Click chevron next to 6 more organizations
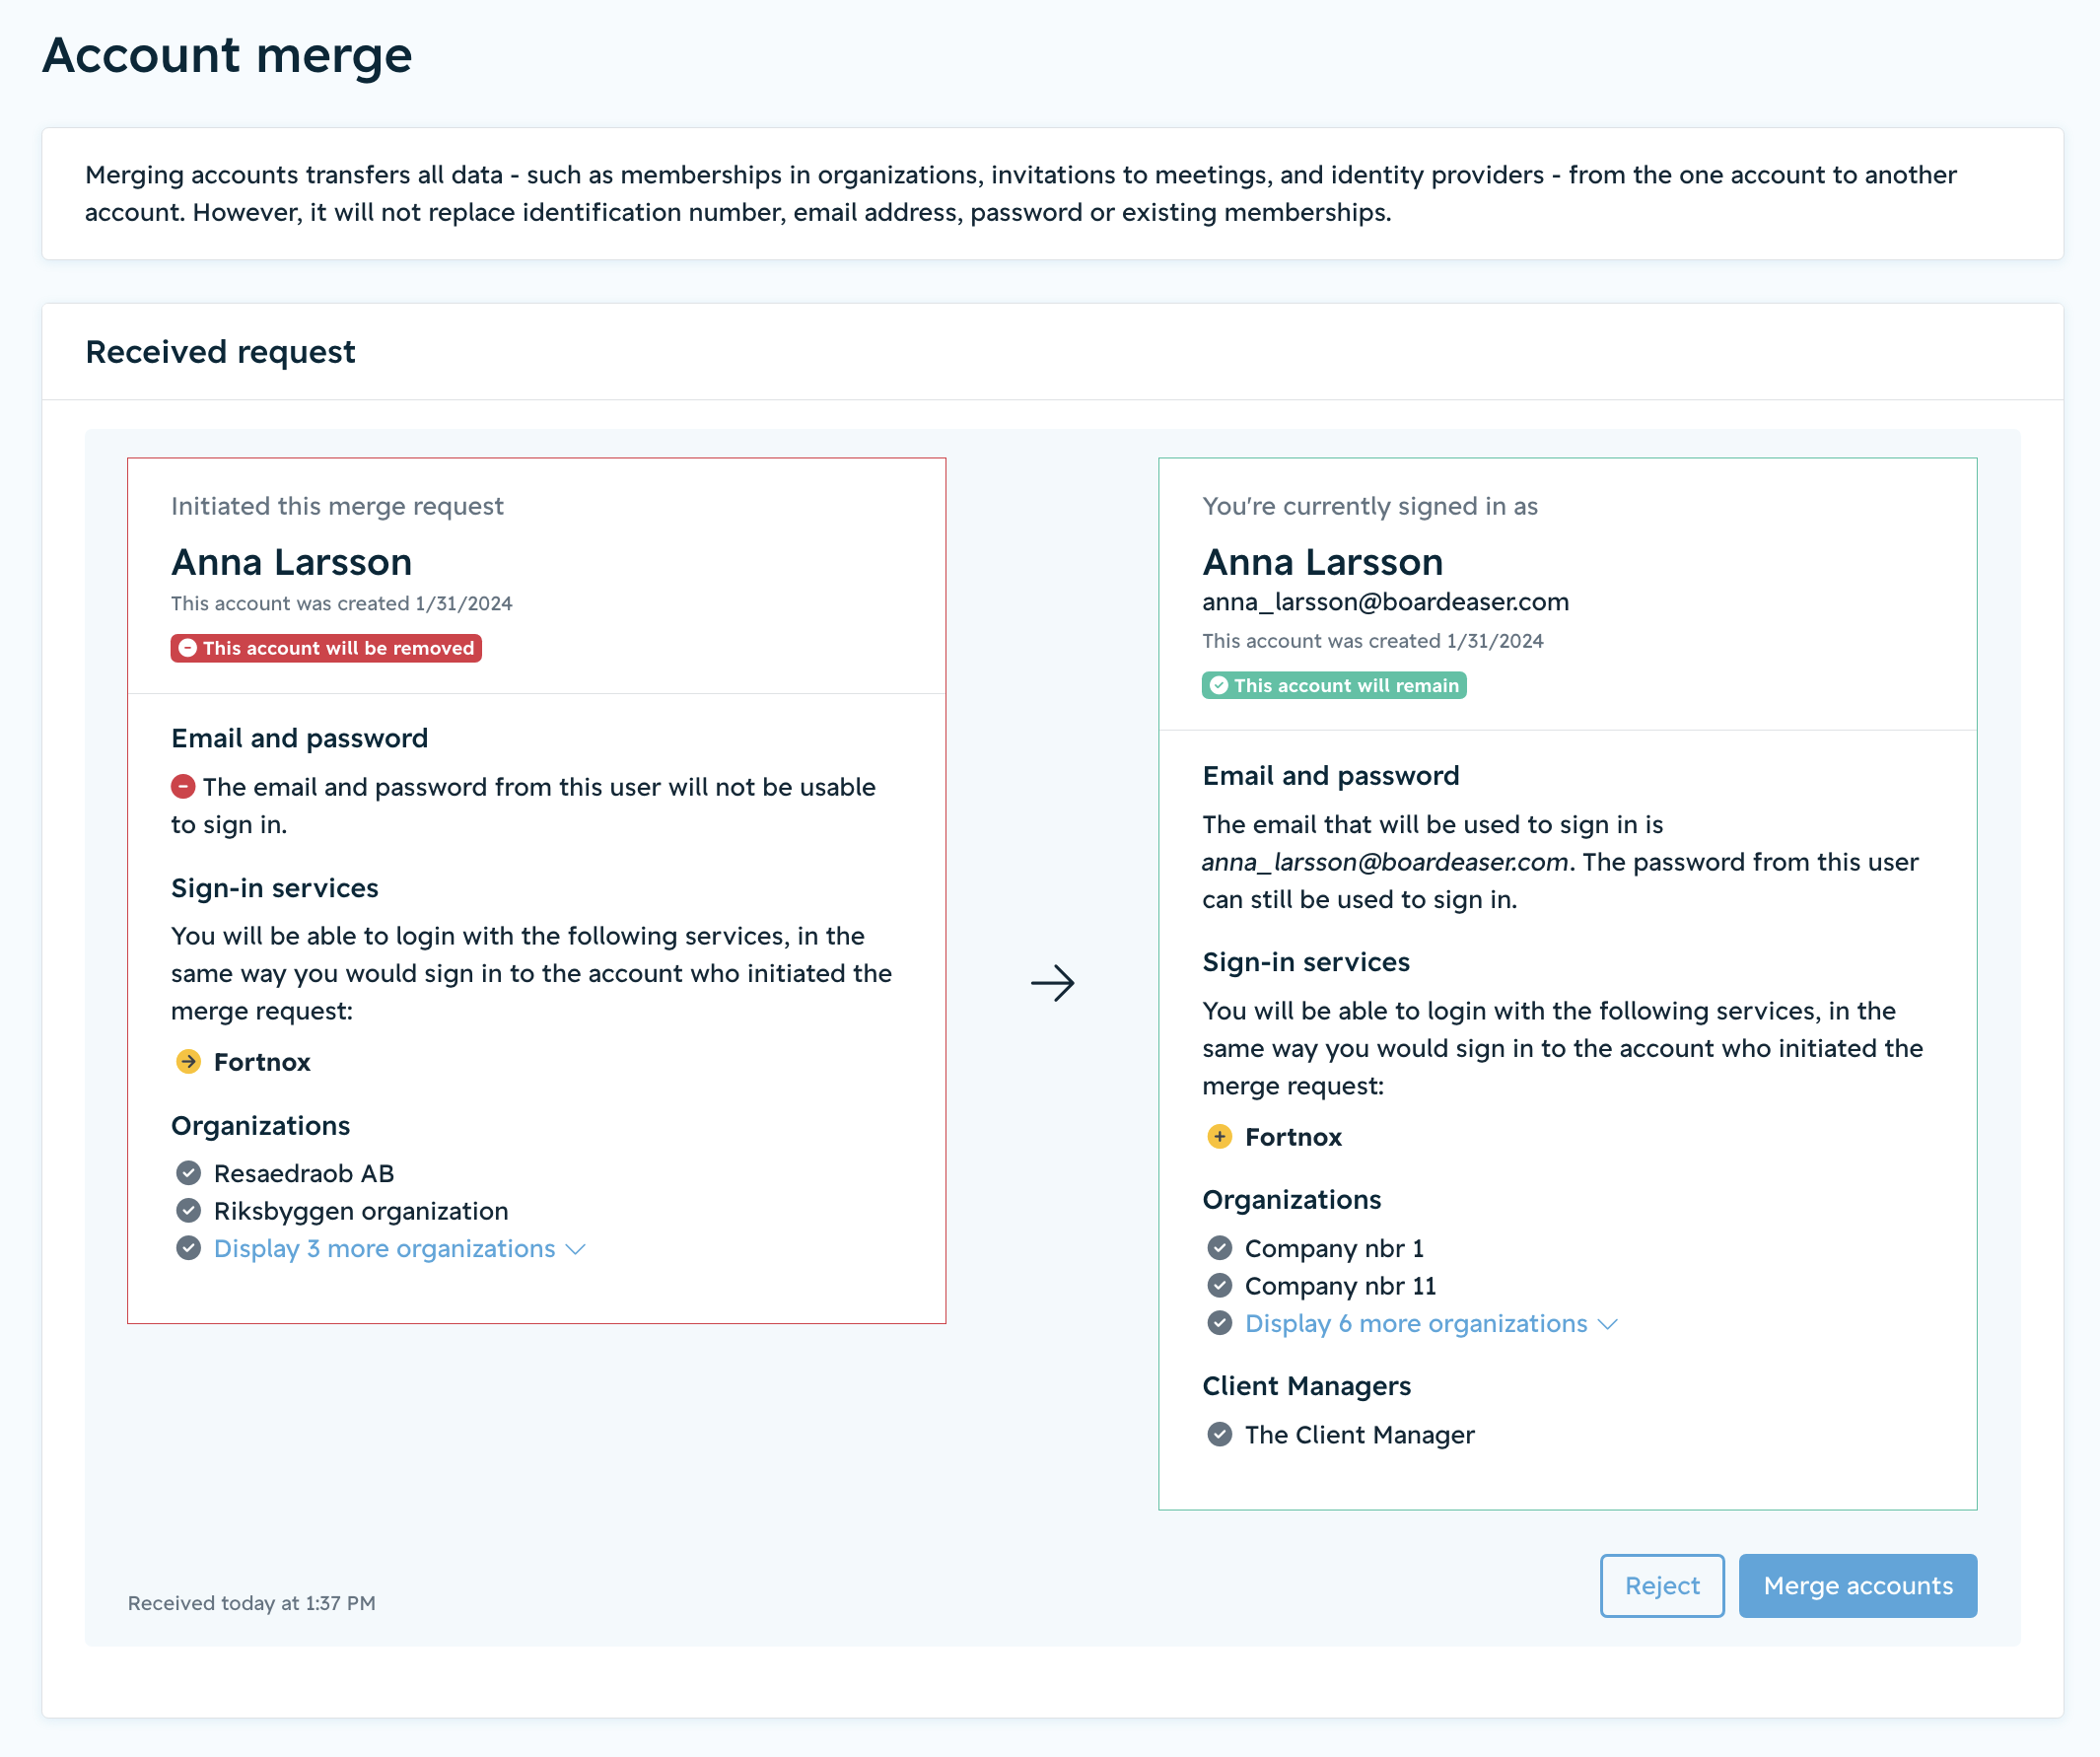The image size is (2100, 1757). [x=1608, y=1324]
